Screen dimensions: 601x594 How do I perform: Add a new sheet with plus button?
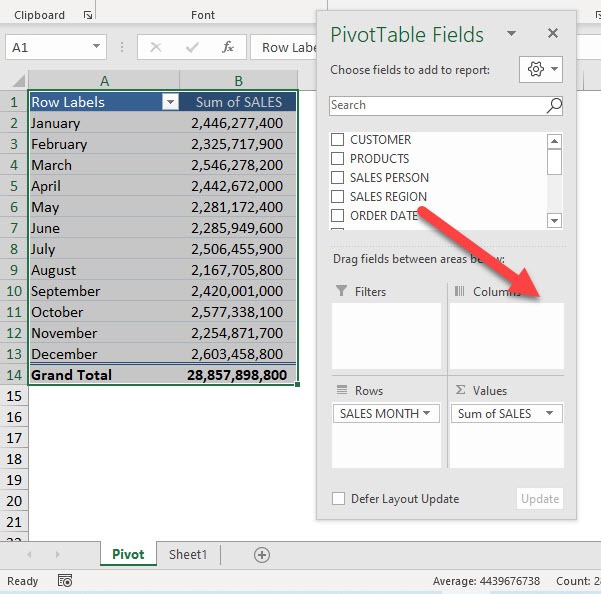(x=262, y=555)
